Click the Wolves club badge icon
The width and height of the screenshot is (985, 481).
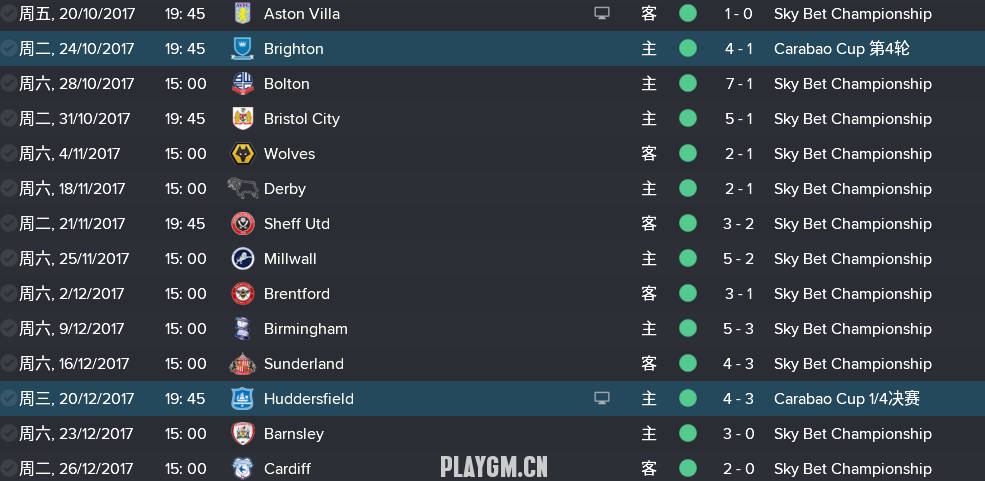pyautogui.click(x=242, y=154)
